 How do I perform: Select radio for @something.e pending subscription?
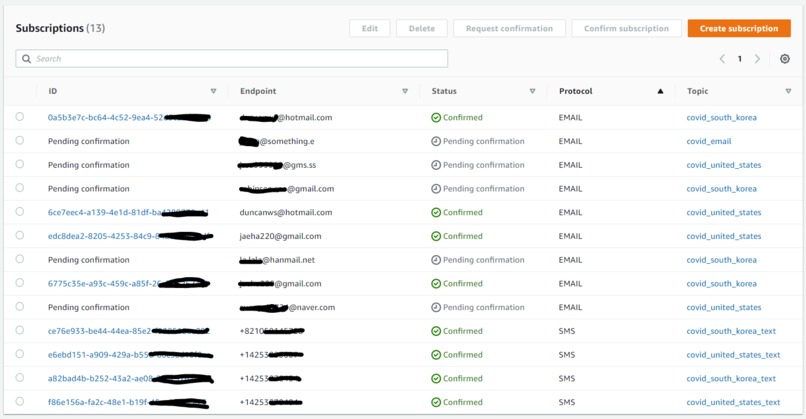(20, 140)
